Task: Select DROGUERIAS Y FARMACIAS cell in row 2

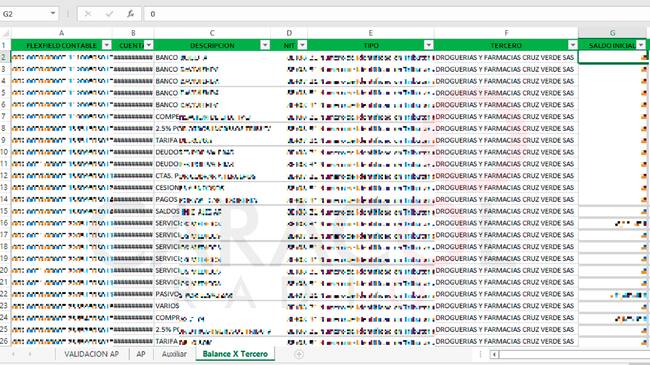Action: (506, 57)
